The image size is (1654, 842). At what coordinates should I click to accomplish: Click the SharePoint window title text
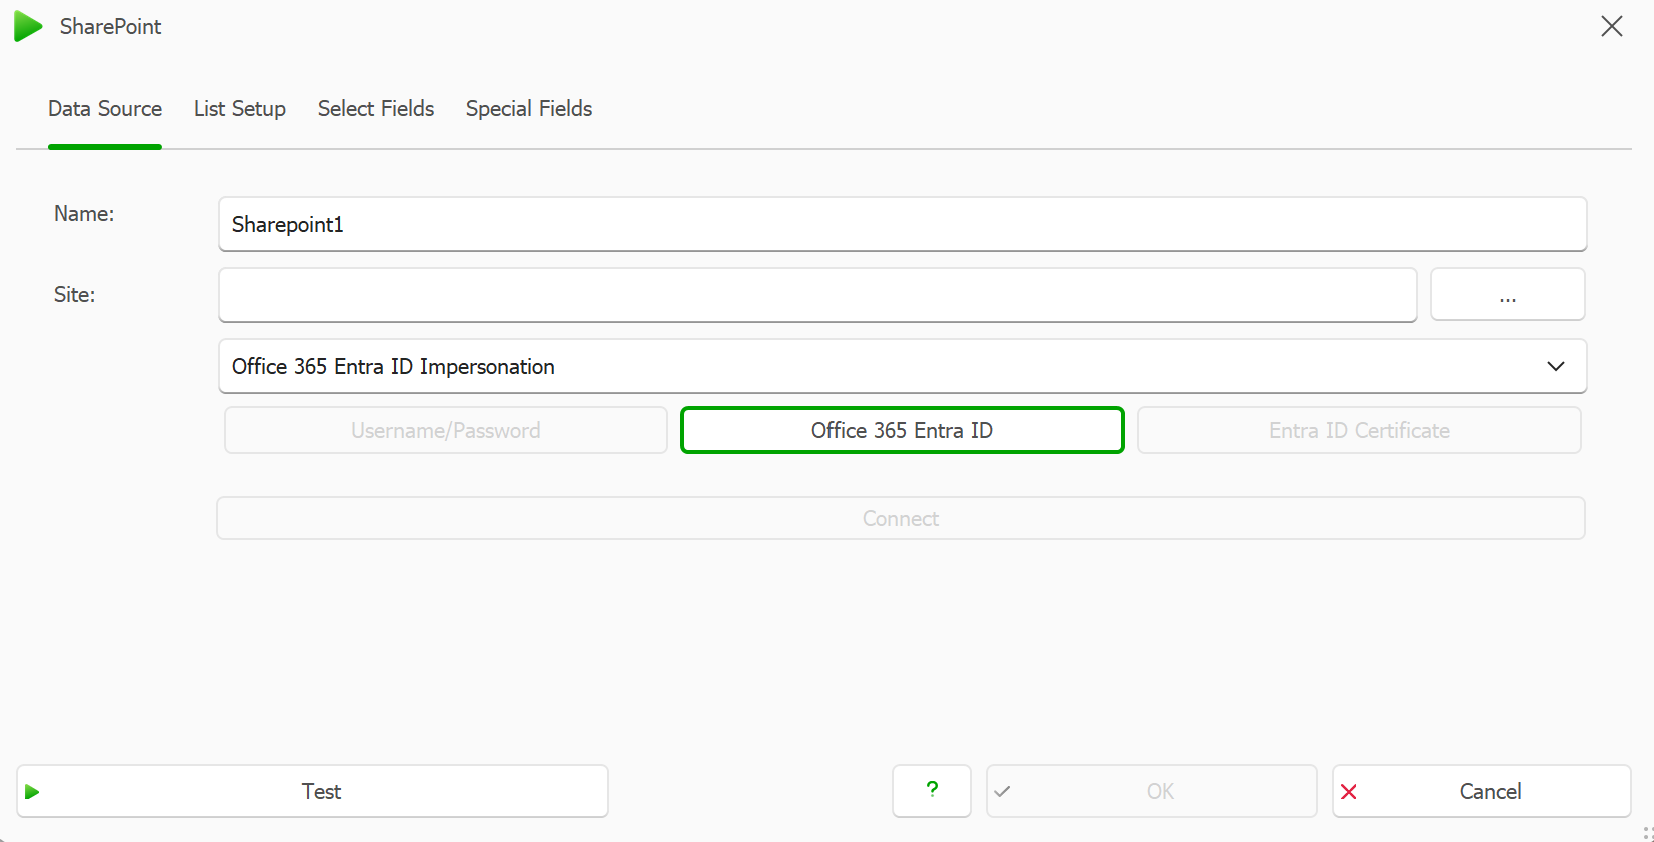click(x=110, y=27)
